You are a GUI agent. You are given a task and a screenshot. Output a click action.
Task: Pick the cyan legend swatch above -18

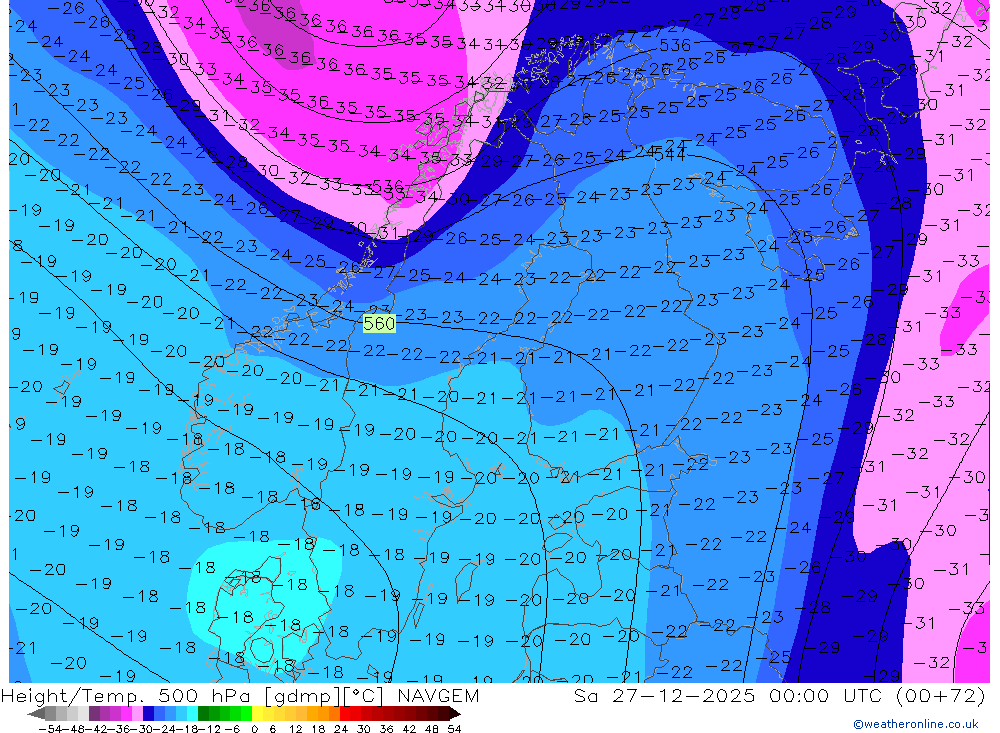[x=192, y=713]
